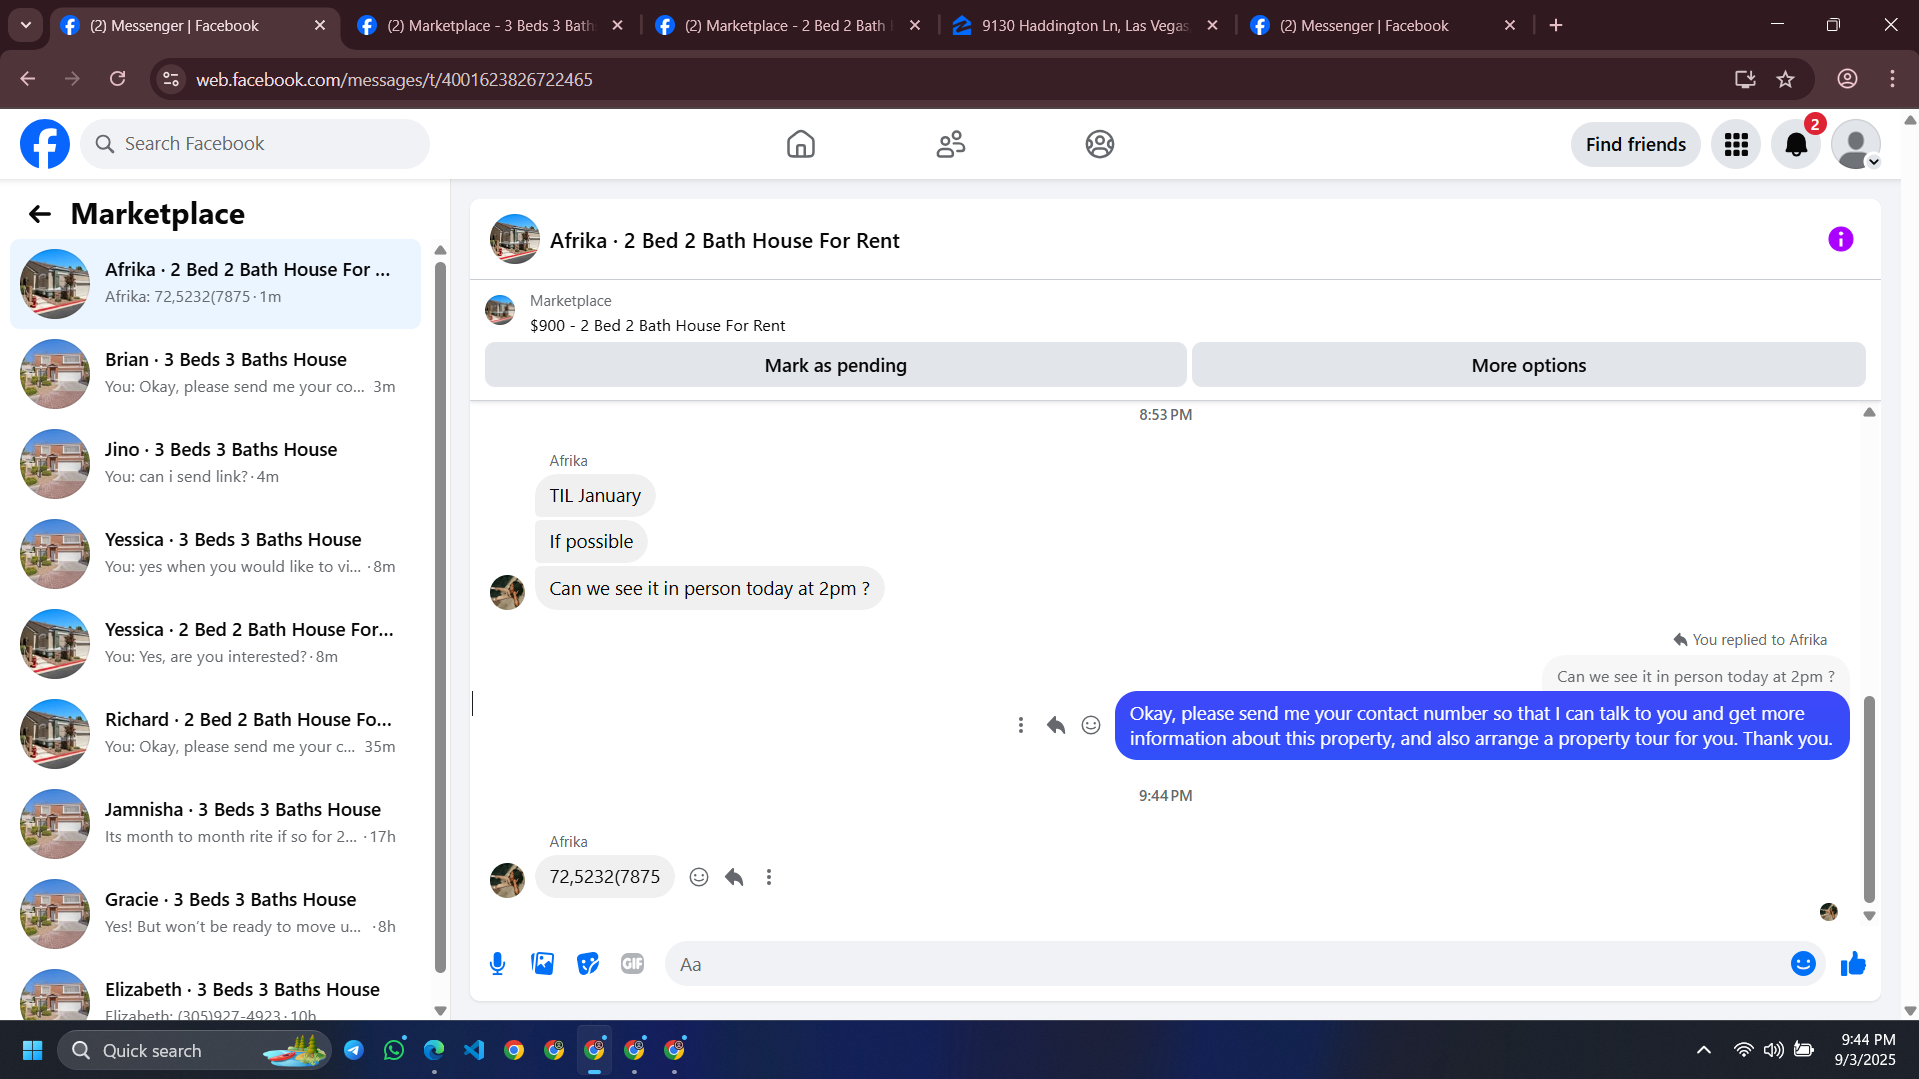Open More options for the listing
The height and width of the screenshot is (1079, 1919).
(1528, 366)
